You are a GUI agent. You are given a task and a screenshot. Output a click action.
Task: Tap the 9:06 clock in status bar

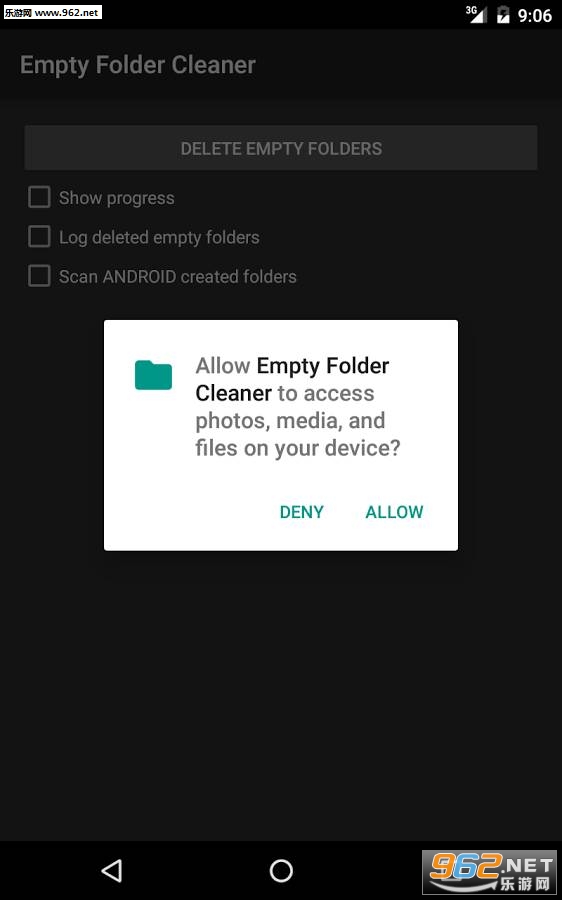(x=534, y=15)
